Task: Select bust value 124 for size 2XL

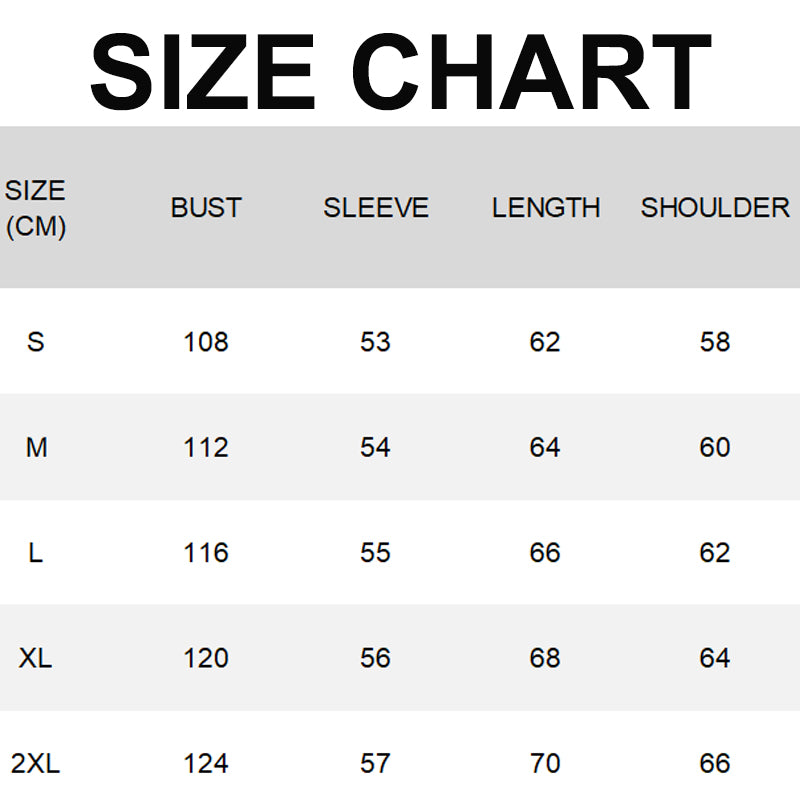Action: tap(206, 764)
